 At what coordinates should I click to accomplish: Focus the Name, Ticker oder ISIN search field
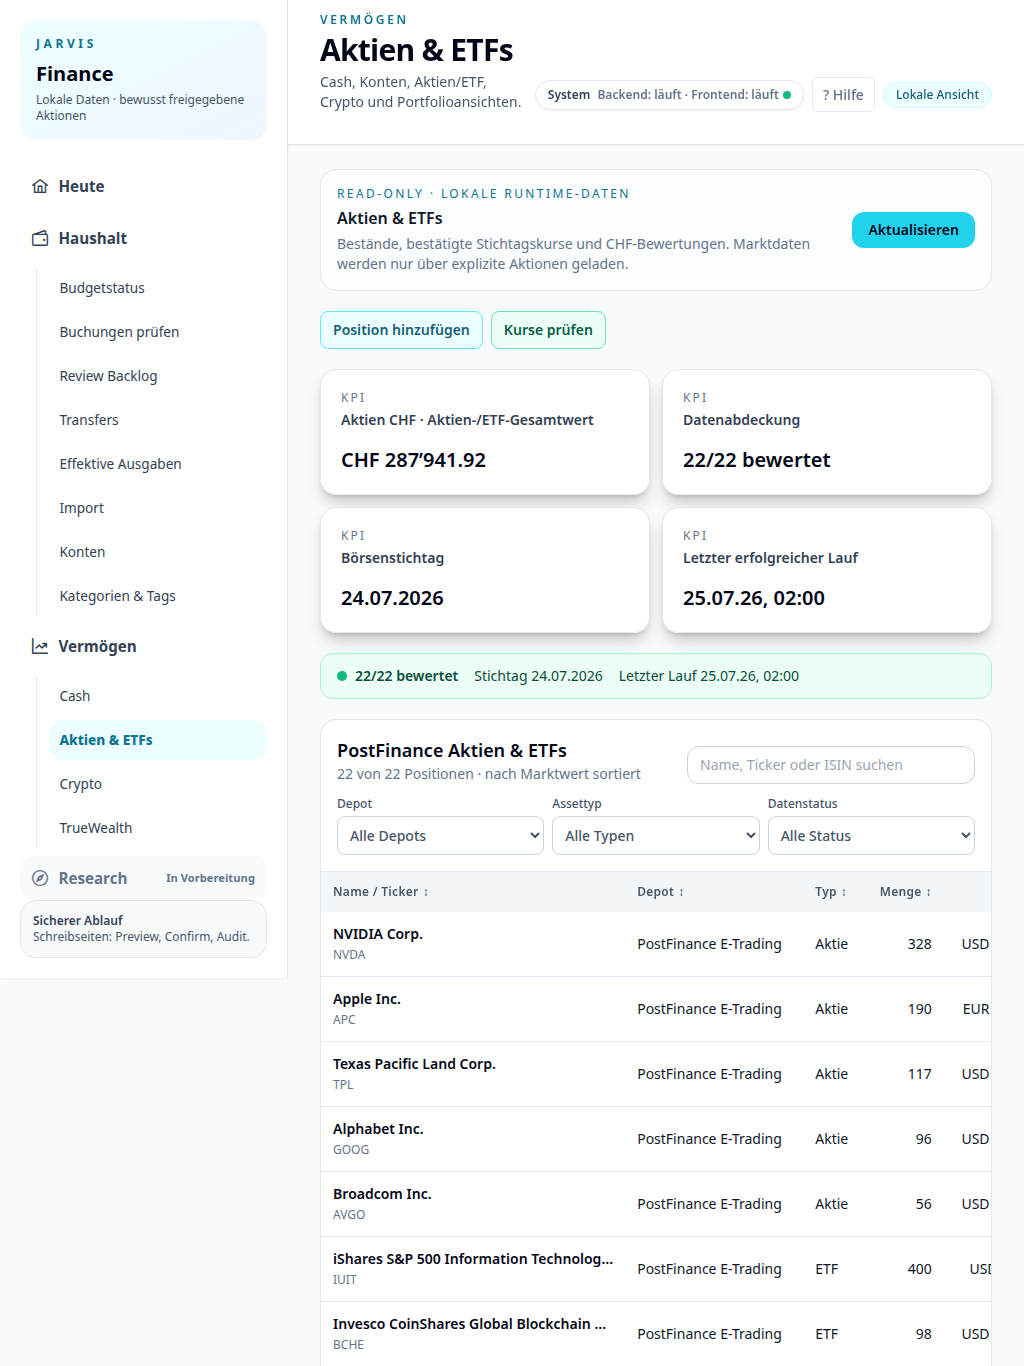831,765
